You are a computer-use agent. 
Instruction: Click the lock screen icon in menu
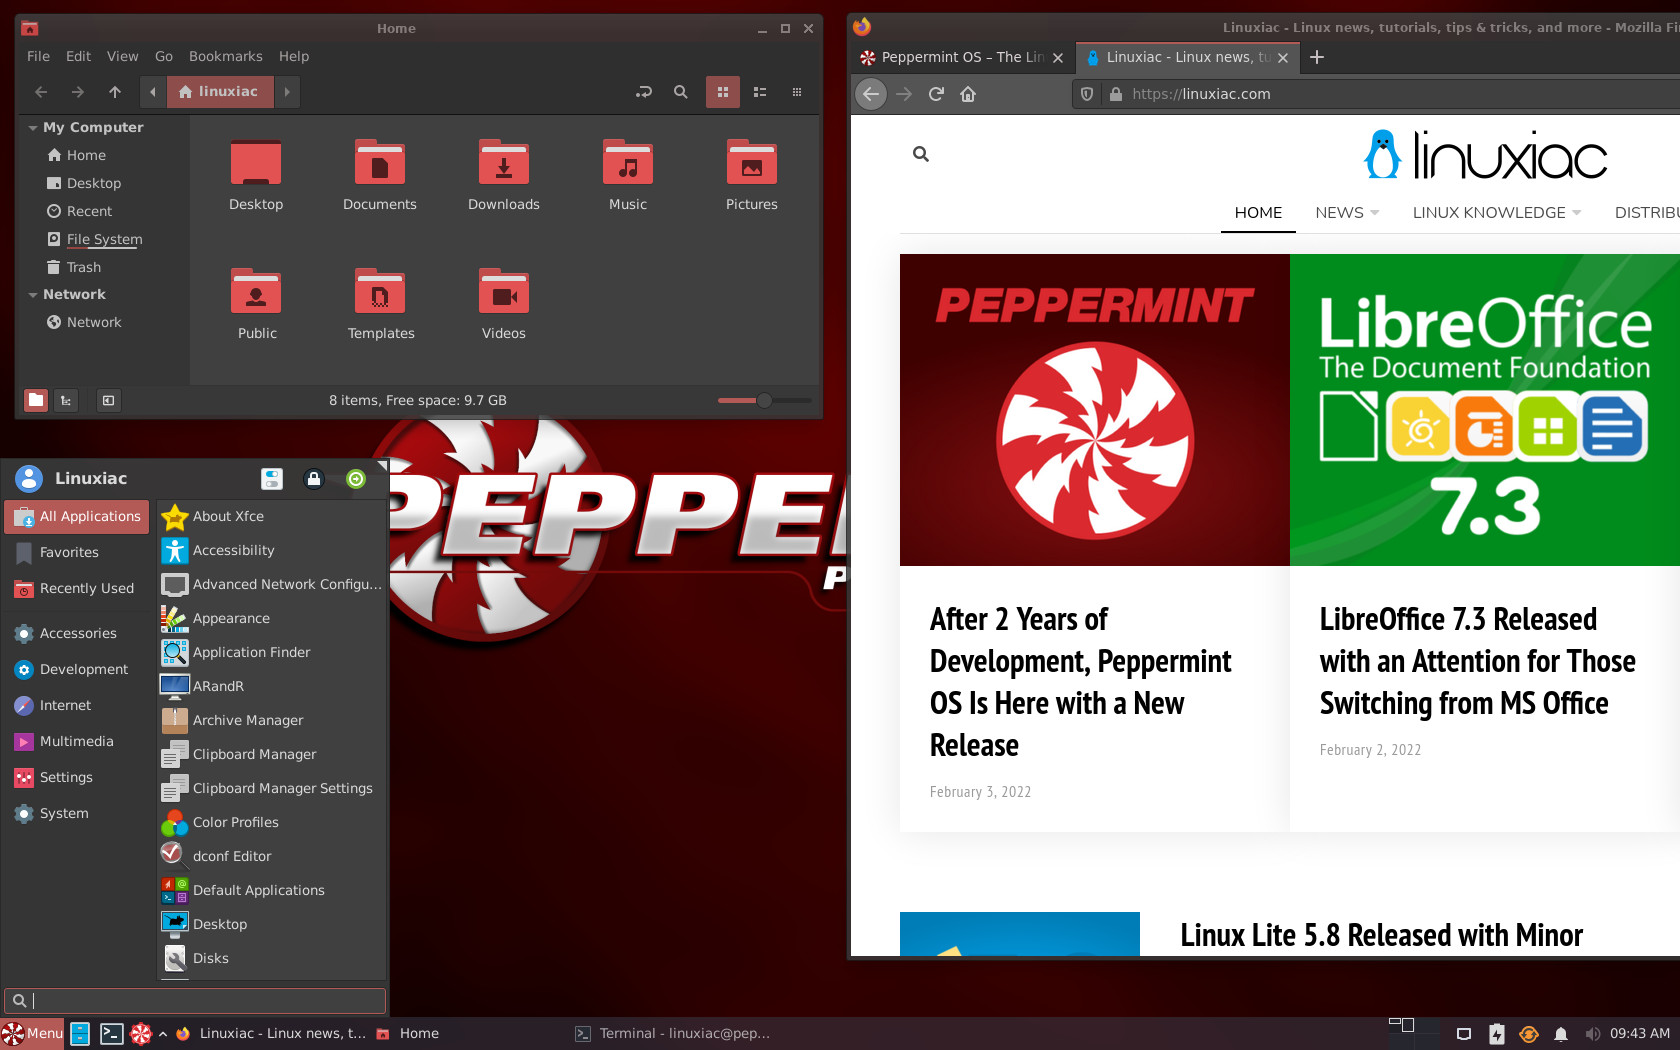[x=314, y=479]
